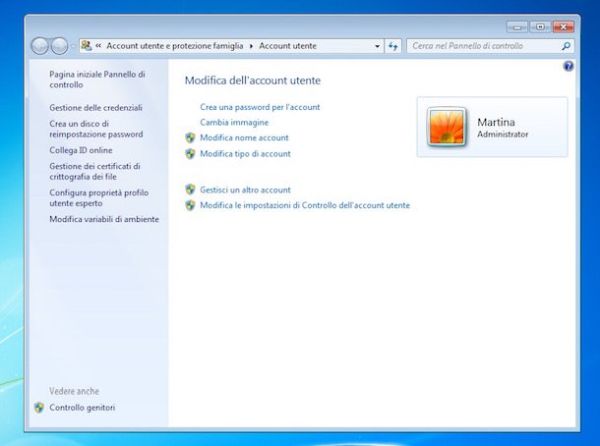This screenshot has height=446, width=600.
Task: Expand the double-chevron at breadcrumb start
Action: 99,46
